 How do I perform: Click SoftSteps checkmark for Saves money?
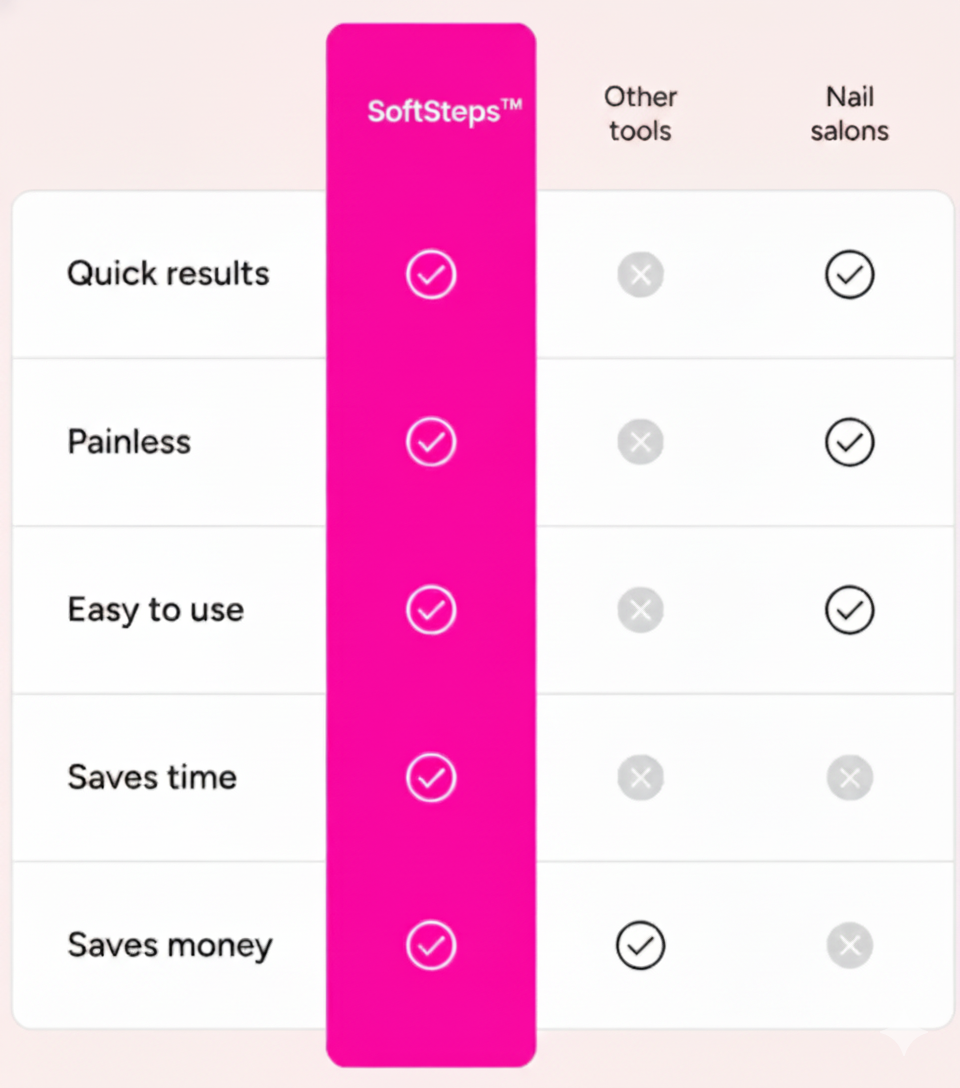pyautogui.click(x=431, y=946)
